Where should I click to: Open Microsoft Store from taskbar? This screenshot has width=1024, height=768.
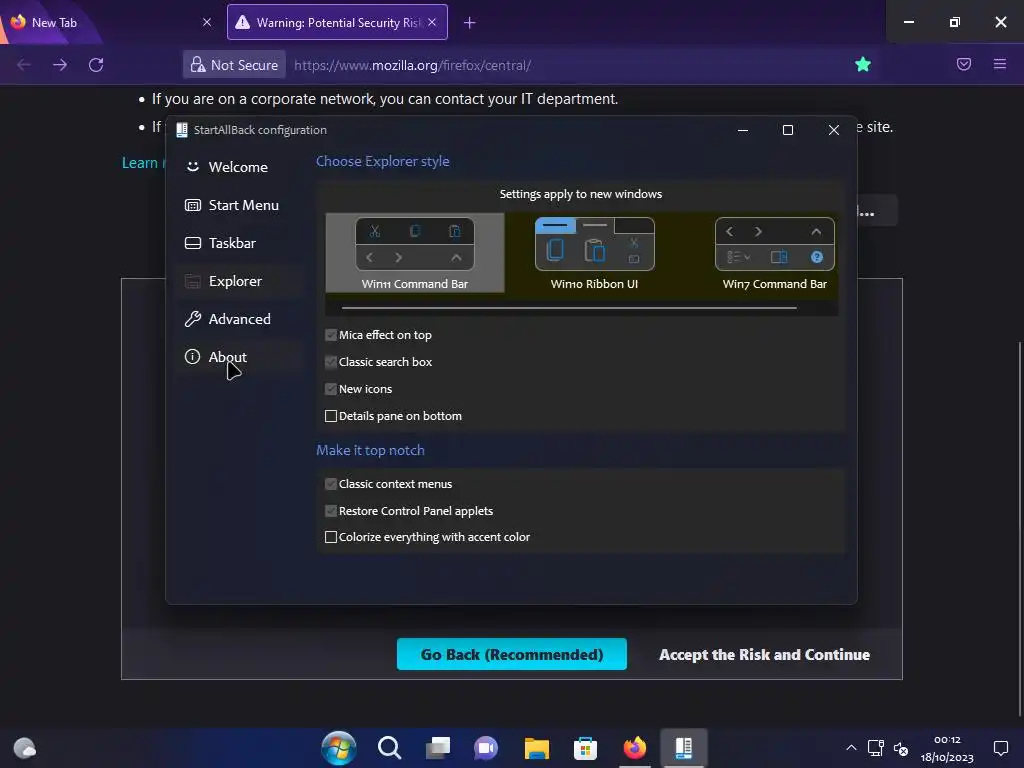pyautogui.click(x=585, y=748)
